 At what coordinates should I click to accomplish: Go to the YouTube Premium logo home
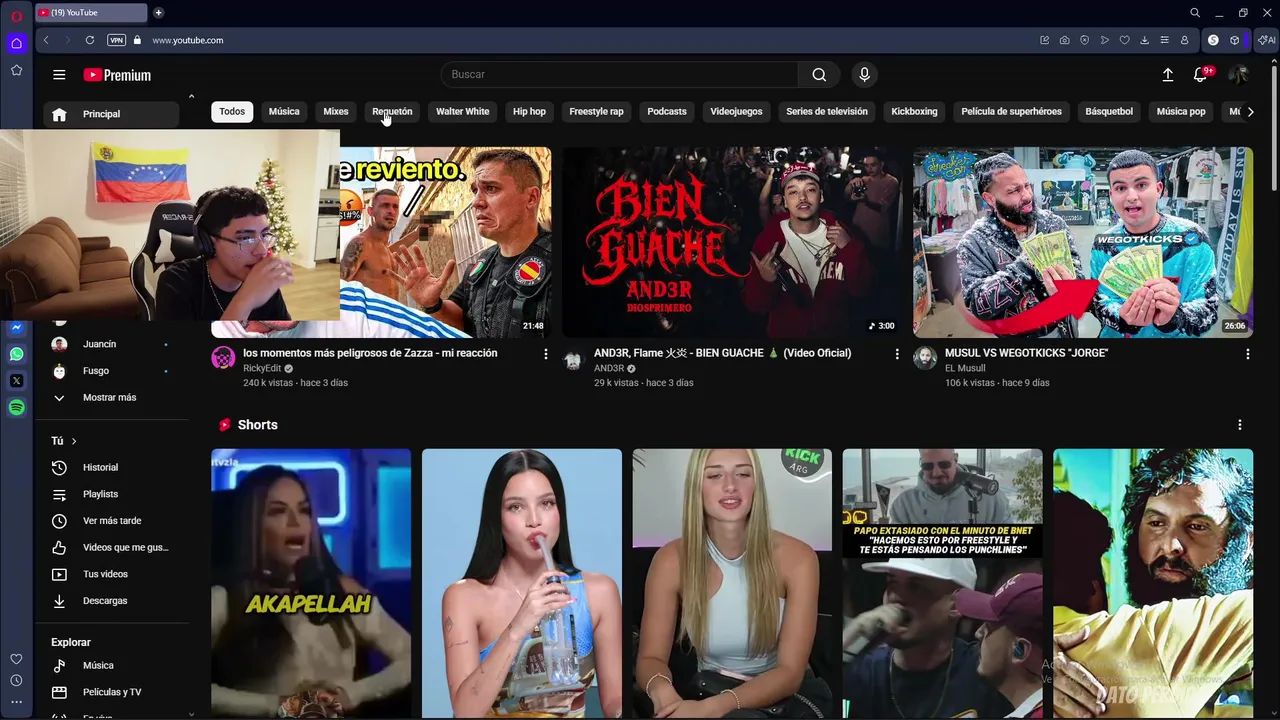[117, 75]
